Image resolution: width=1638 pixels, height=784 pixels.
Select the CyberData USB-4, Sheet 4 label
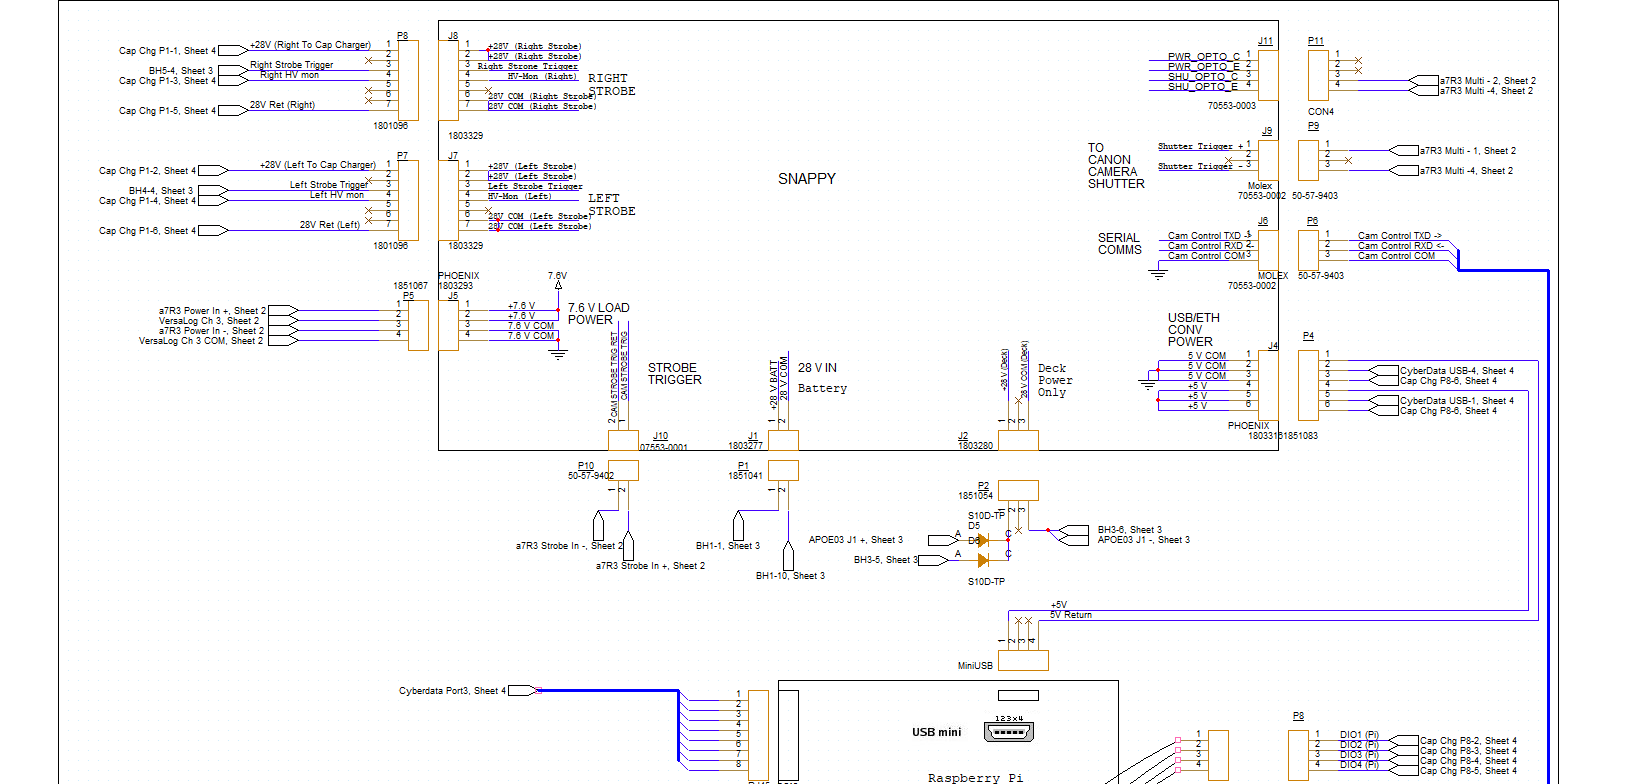click(x=1457, y=371)
